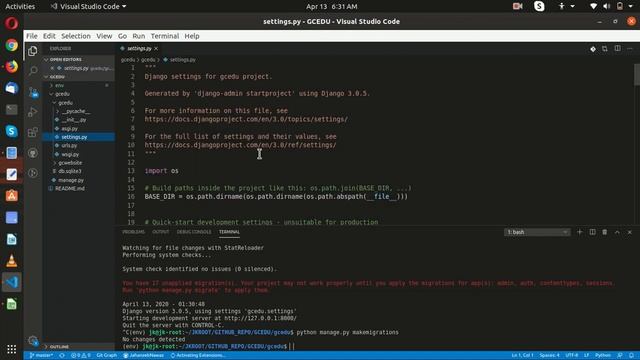This screenshot has height=360, width=640.
Task: Open VLC media player from the dock
Action: 11,260
